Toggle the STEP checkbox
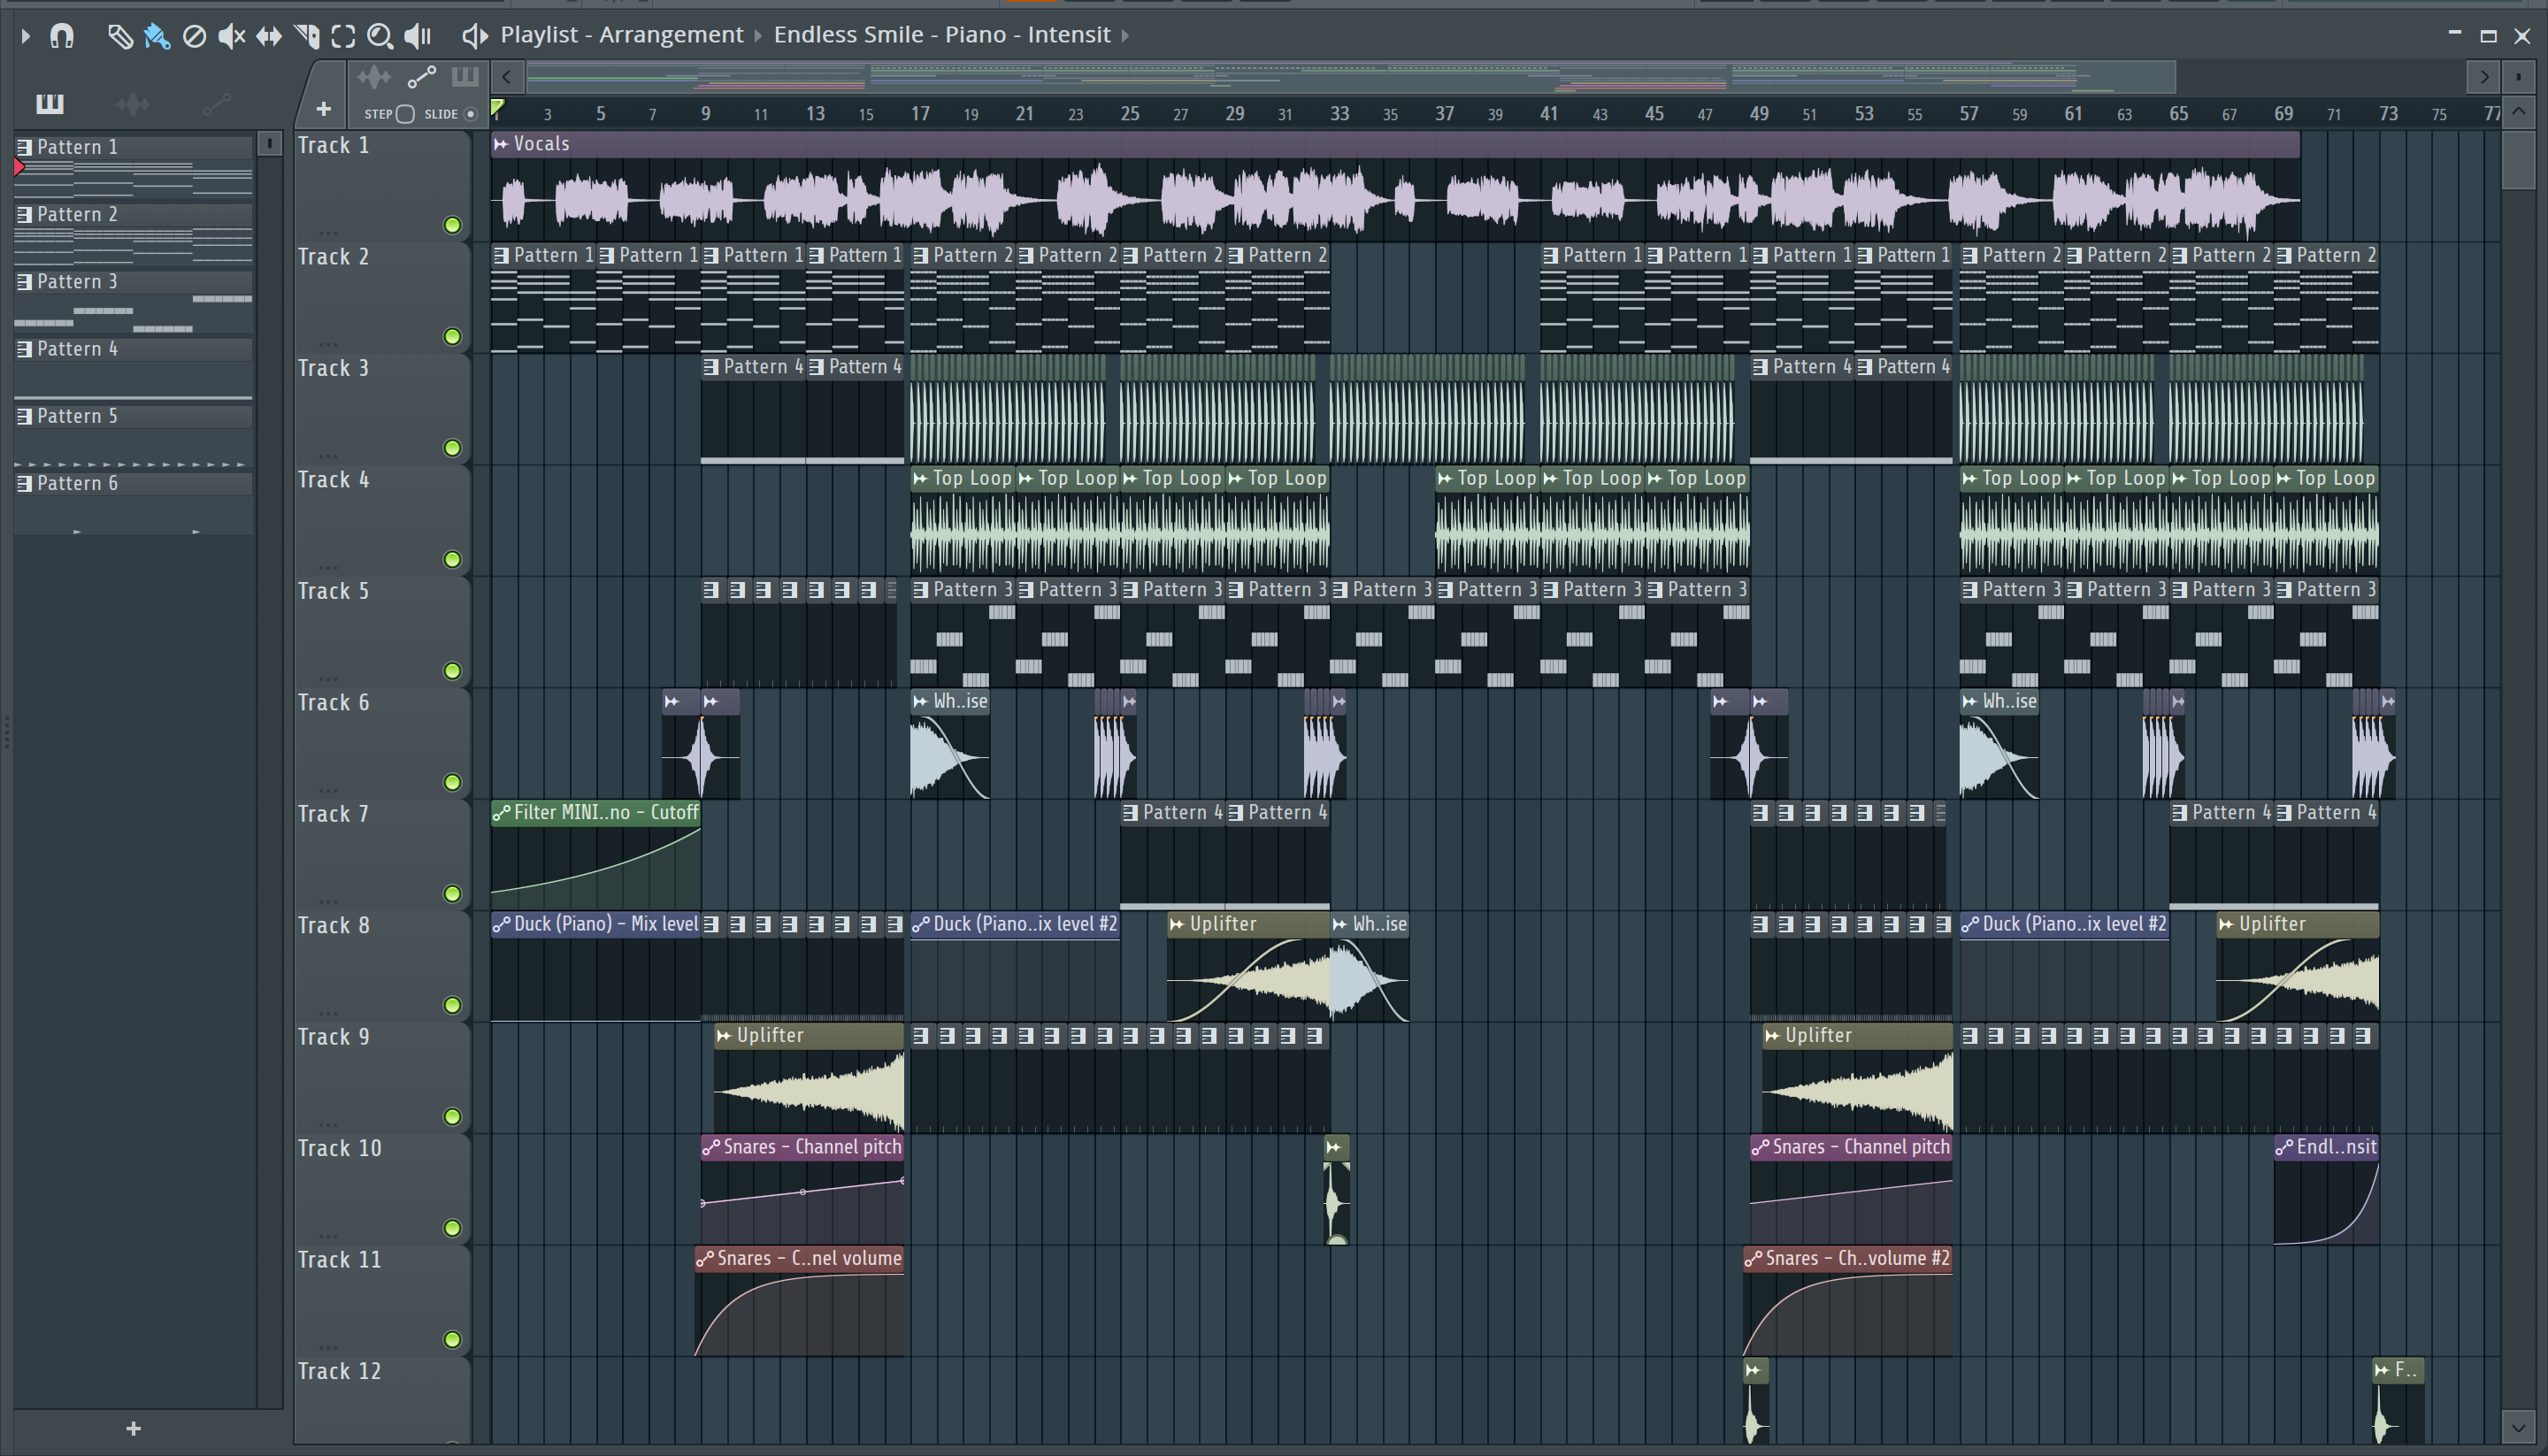 [405, 114]
